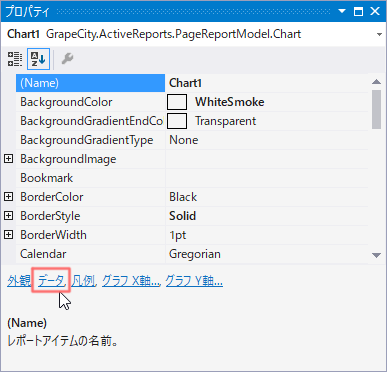Click the WhiteSmoke value text
387x372 pixels.
click(x=230, y=102)
